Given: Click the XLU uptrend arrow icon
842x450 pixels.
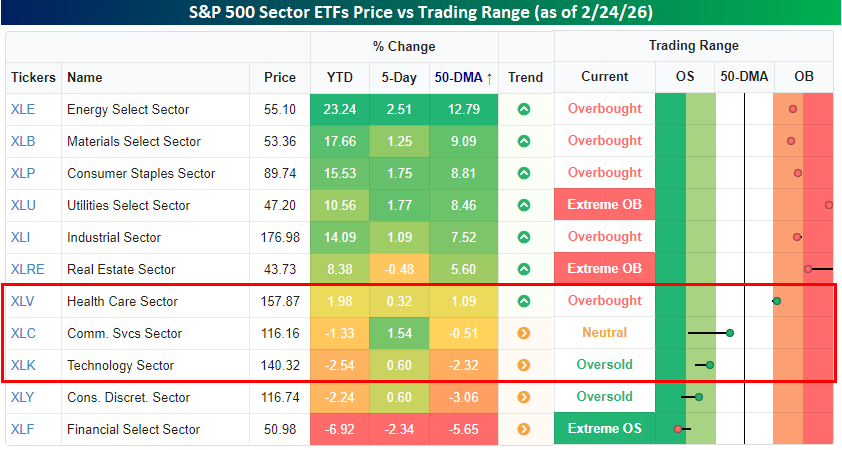Looking at the screenshot, I should coord(524,205).
